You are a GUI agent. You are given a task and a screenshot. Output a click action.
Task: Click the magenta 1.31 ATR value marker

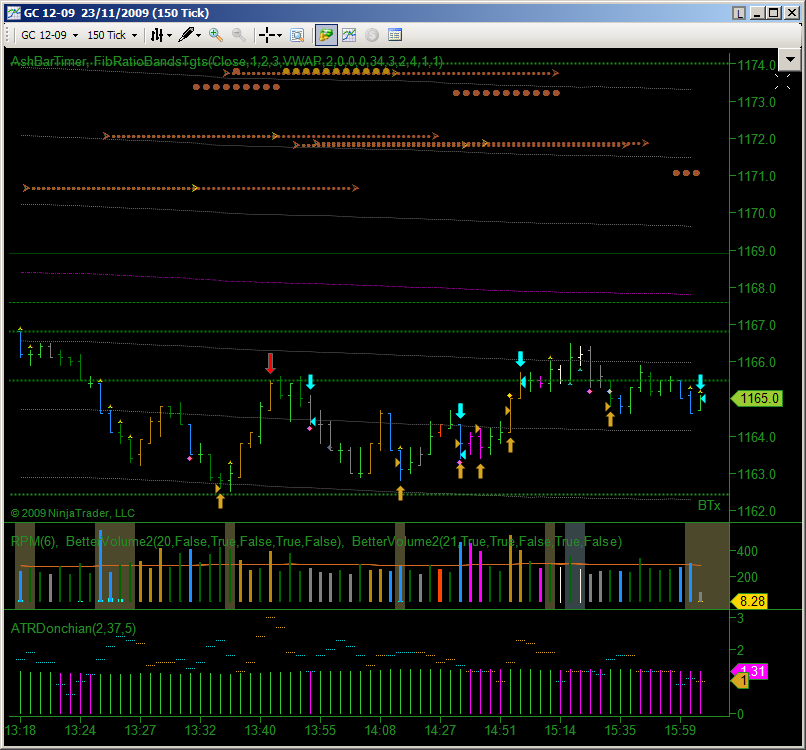(x=753, y=671)
